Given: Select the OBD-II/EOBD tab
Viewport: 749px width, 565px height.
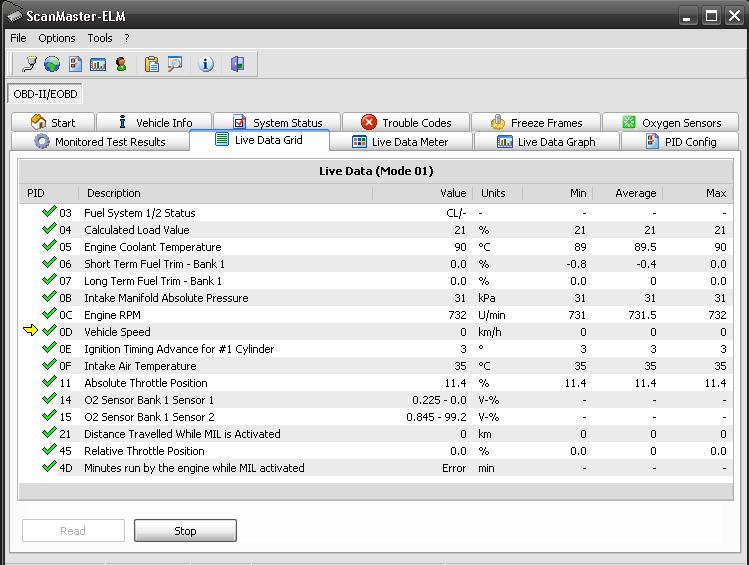Looking at the screenshot, I should pyautogui.click(x=45, y=94).
